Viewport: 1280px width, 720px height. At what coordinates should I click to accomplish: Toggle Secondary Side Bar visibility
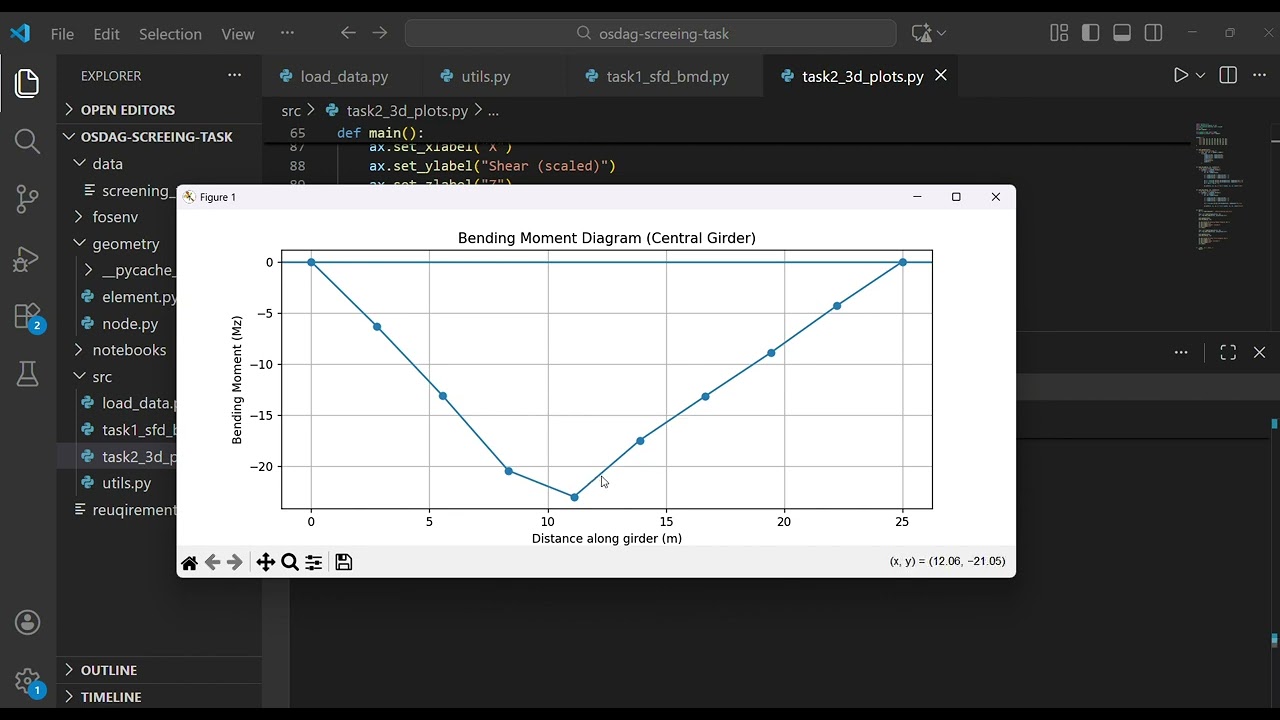coord(1153,33)
